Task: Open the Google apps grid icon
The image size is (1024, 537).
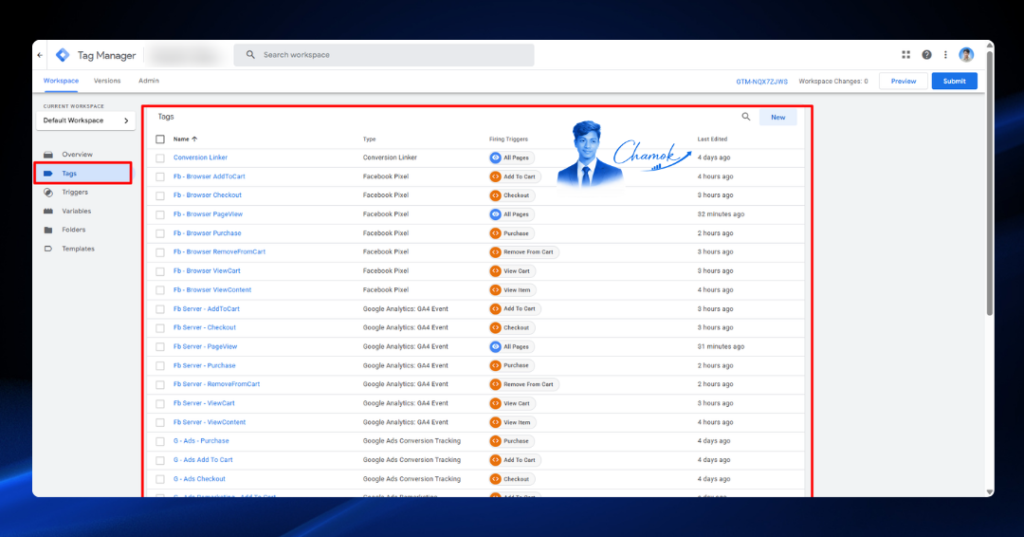Action: click(906, 55)
